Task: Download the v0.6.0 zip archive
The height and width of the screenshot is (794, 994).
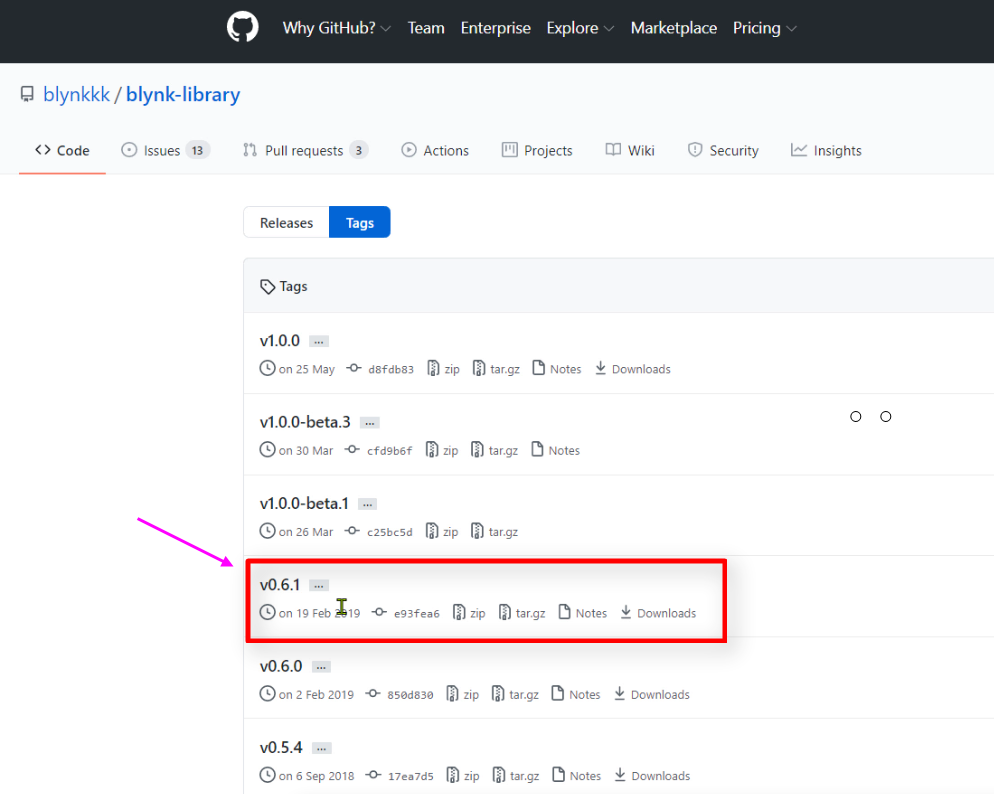Action: [463, 695]
